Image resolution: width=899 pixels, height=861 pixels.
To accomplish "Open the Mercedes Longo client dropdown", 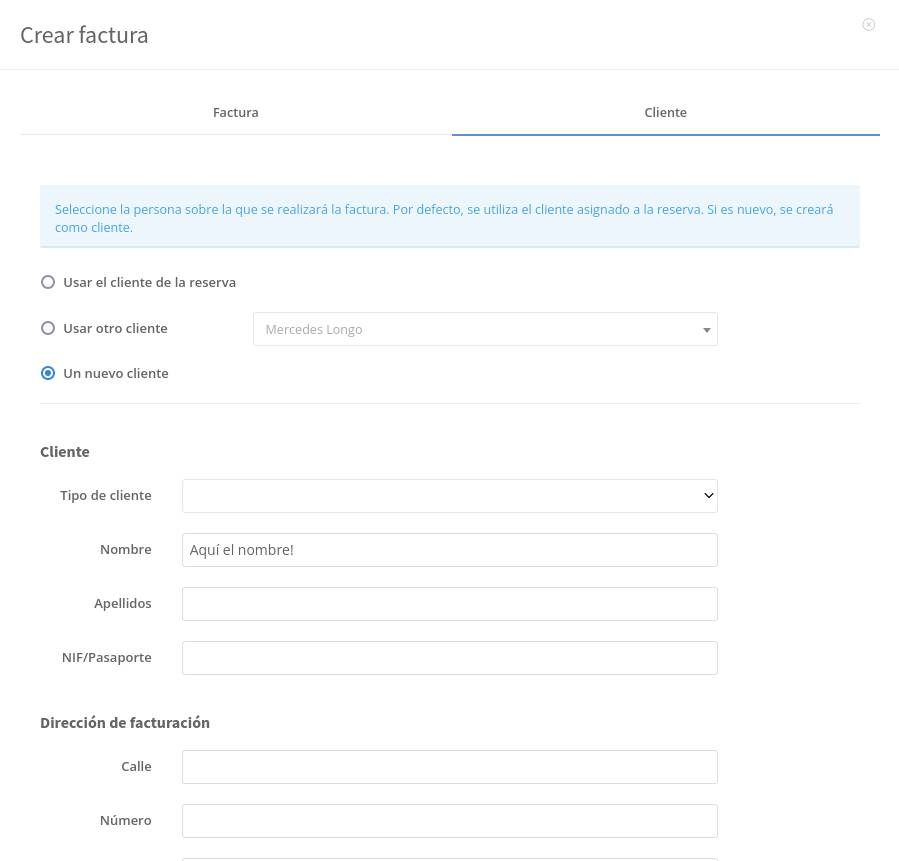I will [485, 329].
